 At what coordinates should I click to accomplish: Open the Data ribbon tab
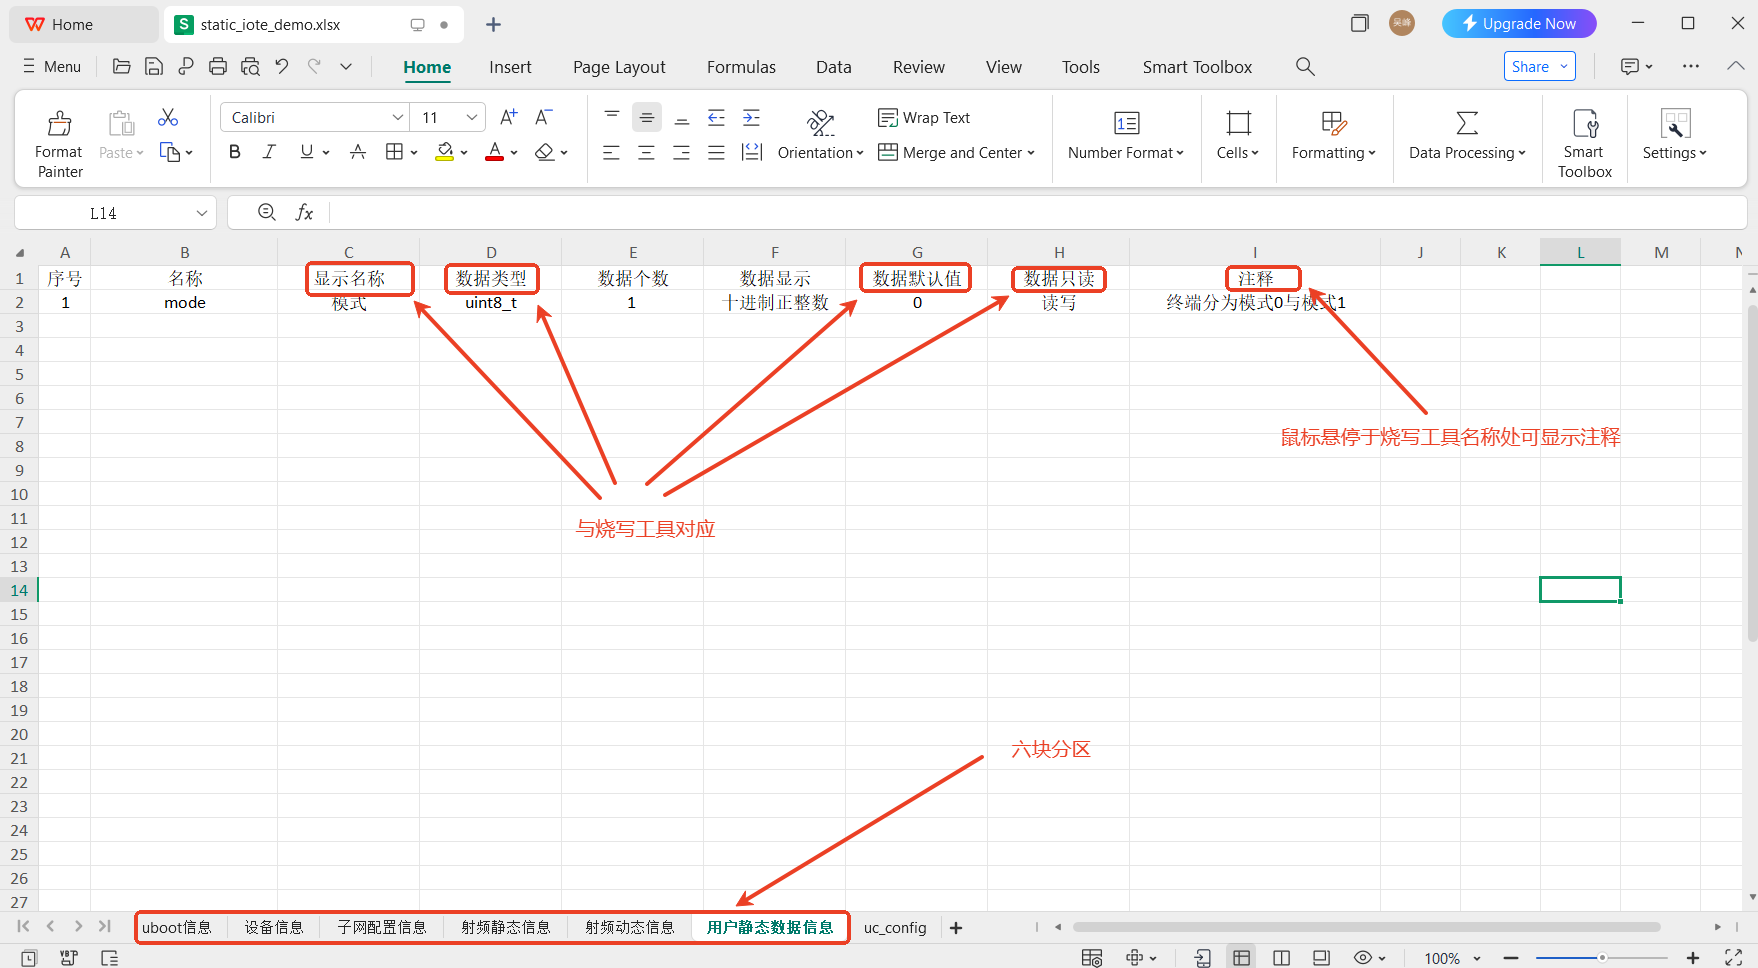pos(834,67)
